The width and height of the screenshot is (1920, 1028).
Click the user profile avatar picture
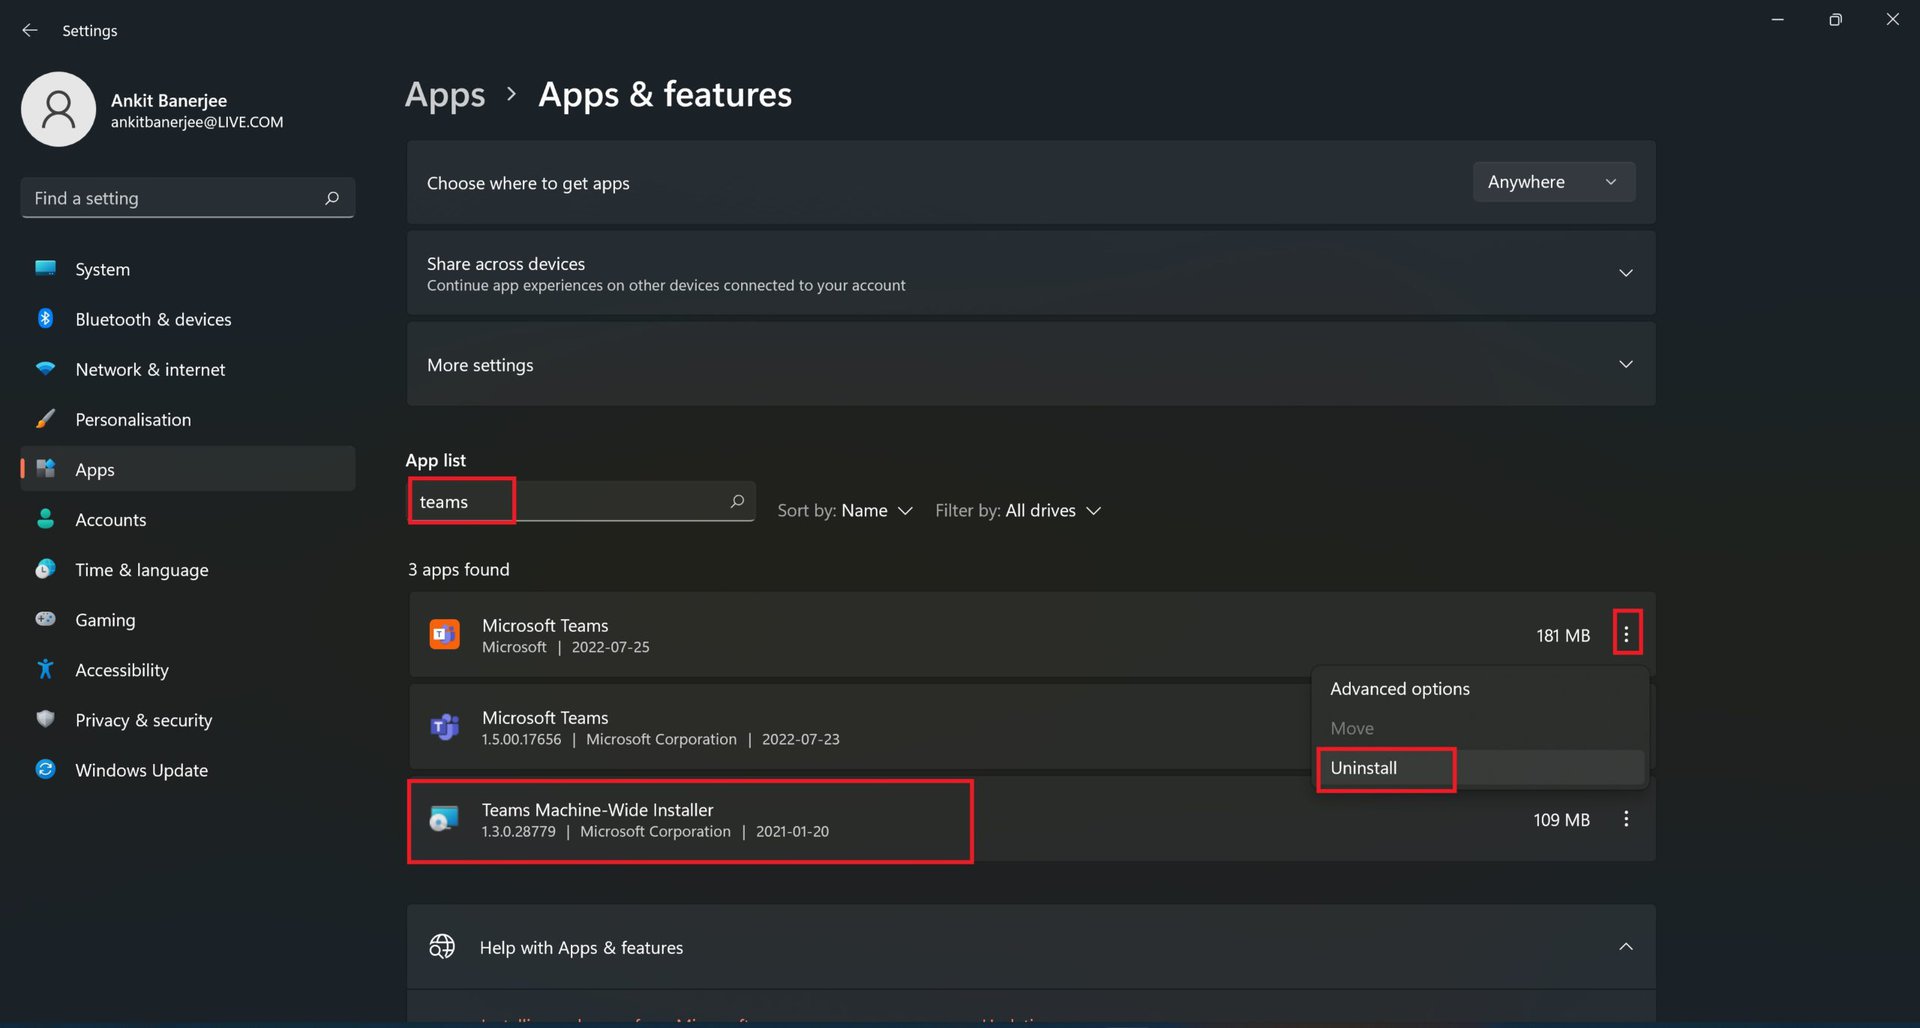[59, 109]
